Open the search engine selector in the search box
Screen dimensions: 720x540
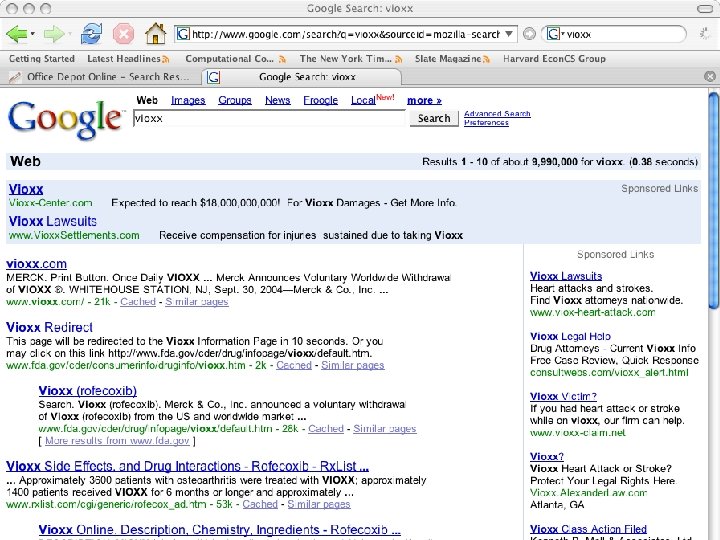click(x=555, y=34)
